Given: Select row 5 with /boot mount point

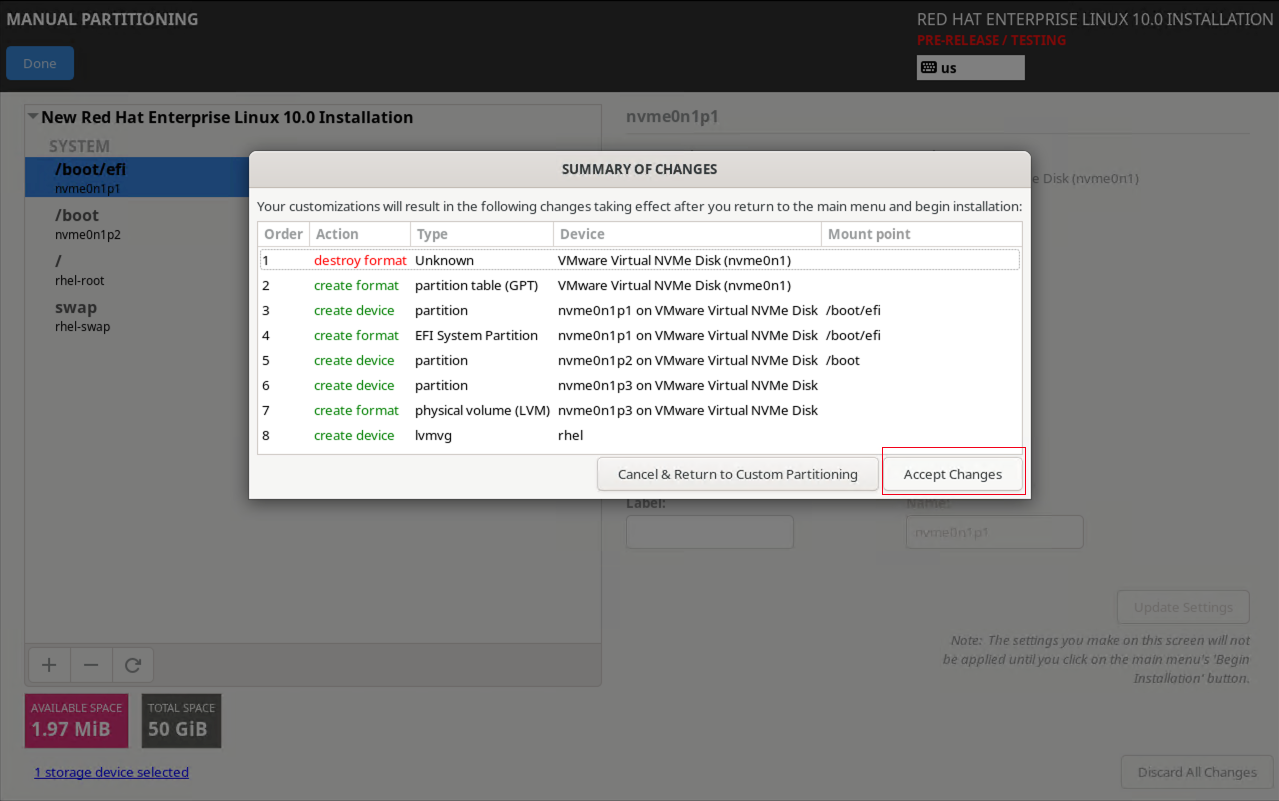Looking at the screenshot, I should 640,360.
